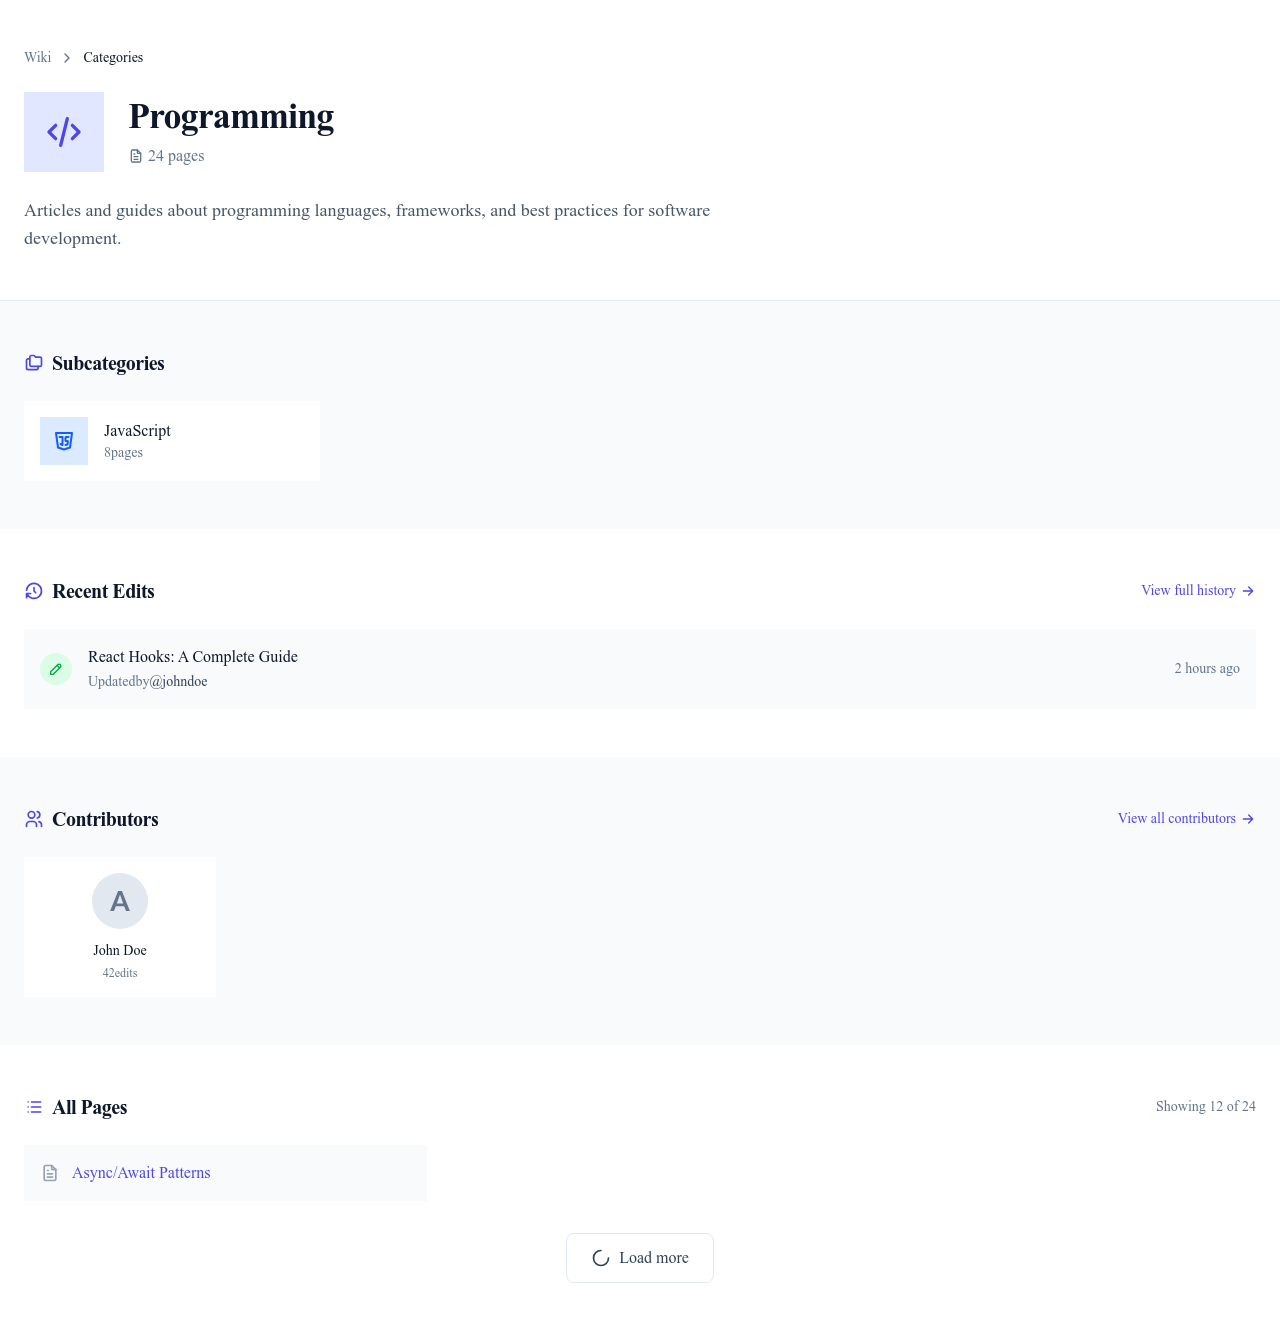Open the JavaScript subcategory card
This screenshot has width=1280, height=1331.
click(172, 441)
